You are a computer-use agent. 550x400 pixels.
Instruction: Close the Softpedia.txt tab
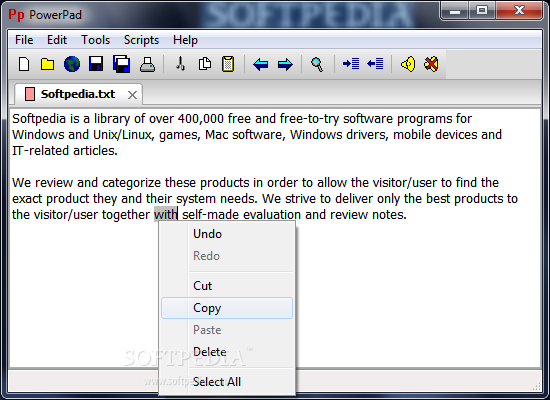point(132,95)
